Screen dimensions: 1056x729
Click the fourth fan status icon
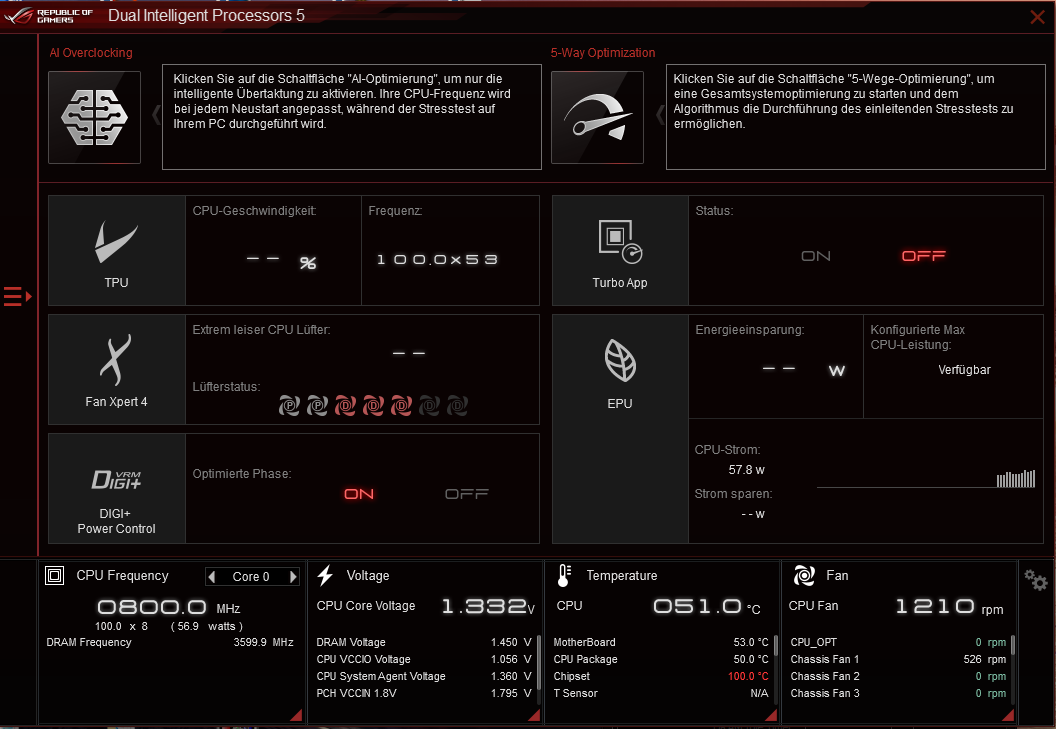pyautogui.click(x=373, y=406)
